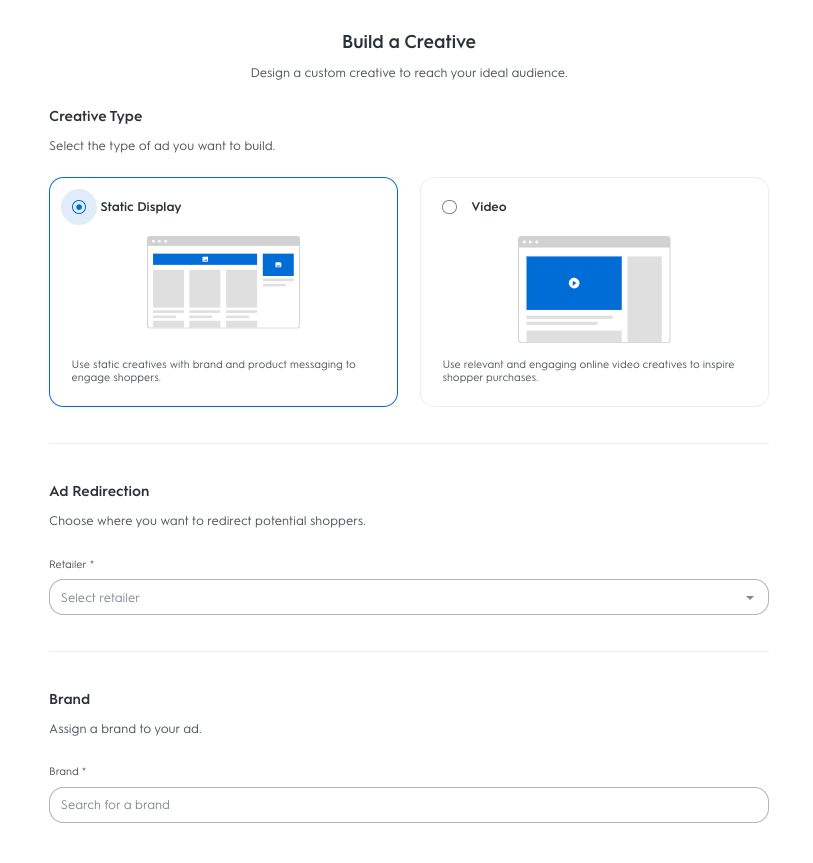
Task: Click the Search for a brand field
Action: tap(408, 805)
